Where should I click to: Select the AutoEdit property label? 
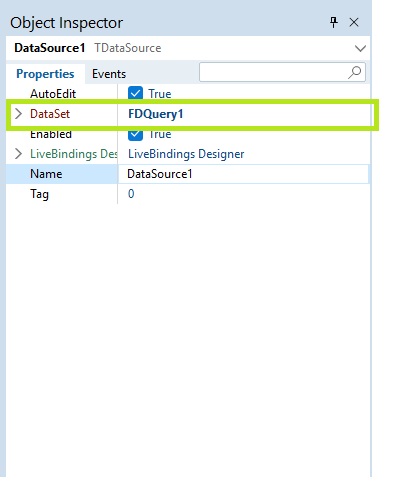(53, 94)
